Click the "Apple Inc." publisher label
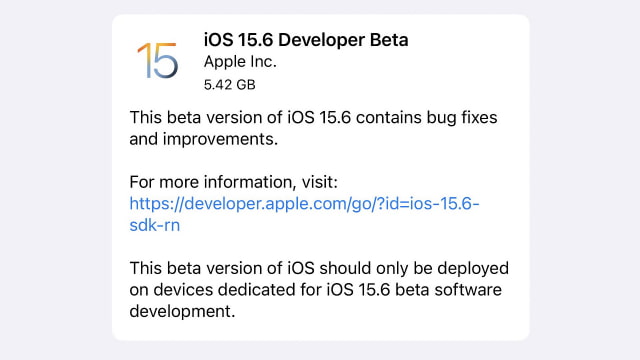This screenshot has width=640, height=360. (x=240, y=62)
